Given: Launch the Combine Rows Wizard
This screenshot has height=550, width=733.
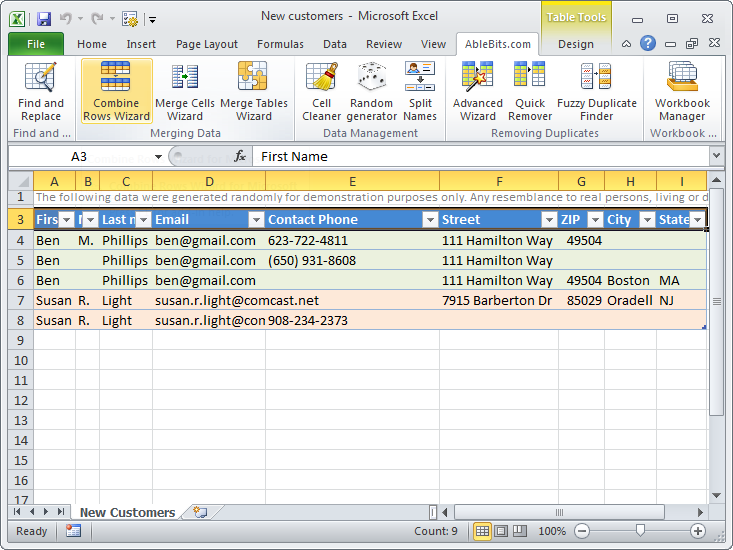Looking at the screenshot, I should point(116,91).
